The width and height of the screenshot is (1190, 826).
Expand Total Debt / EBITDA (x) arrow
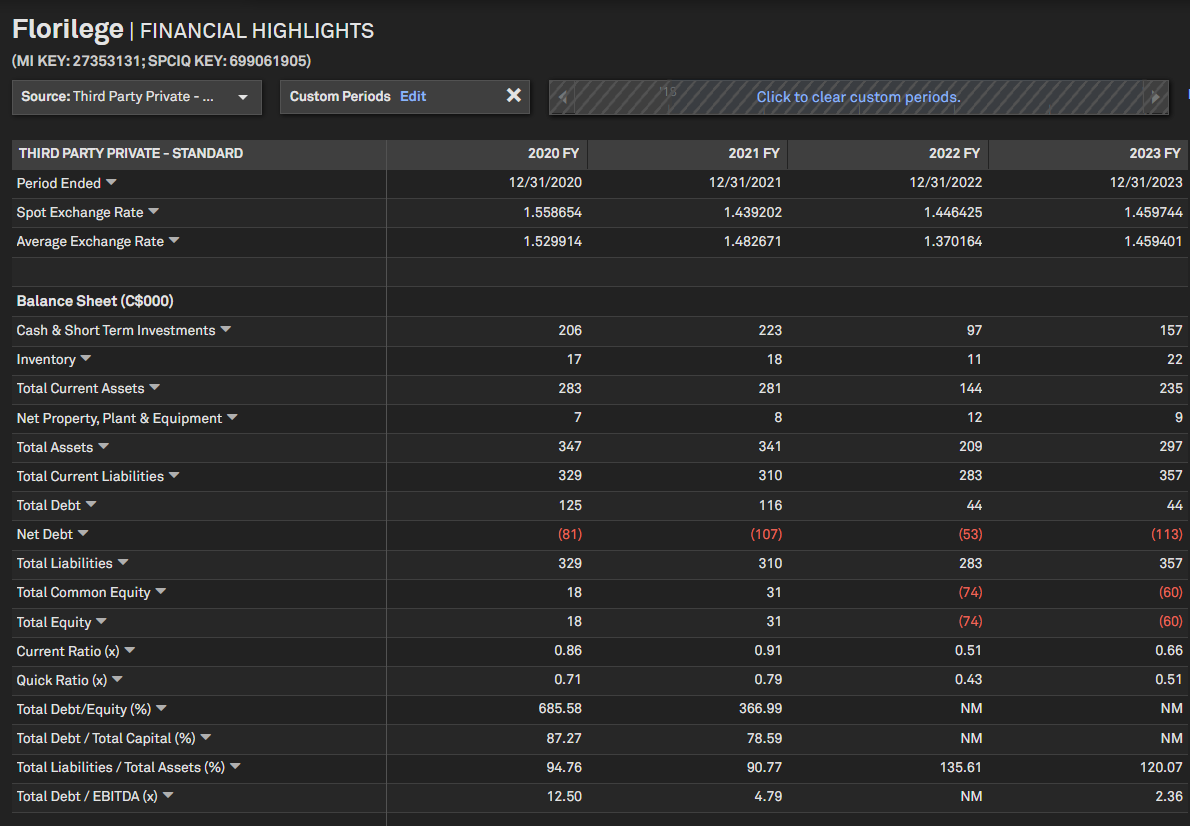click(x=168, y=796)
